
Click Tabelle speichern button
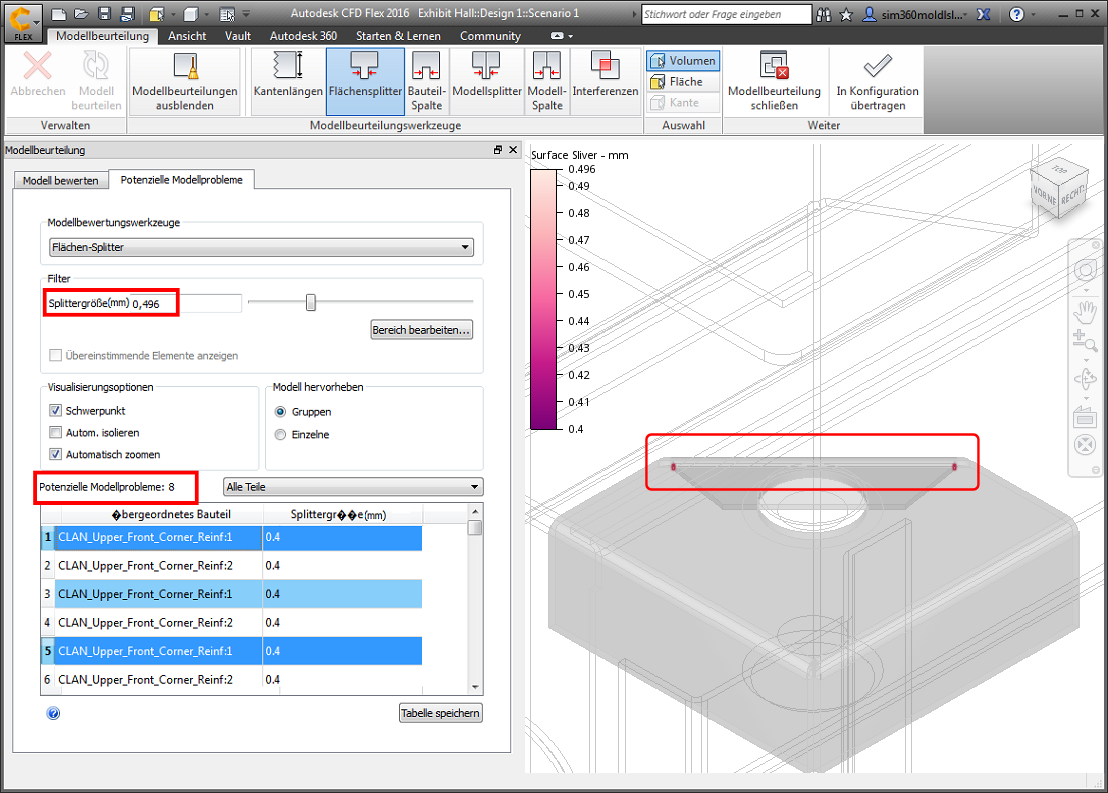point(440,713)
